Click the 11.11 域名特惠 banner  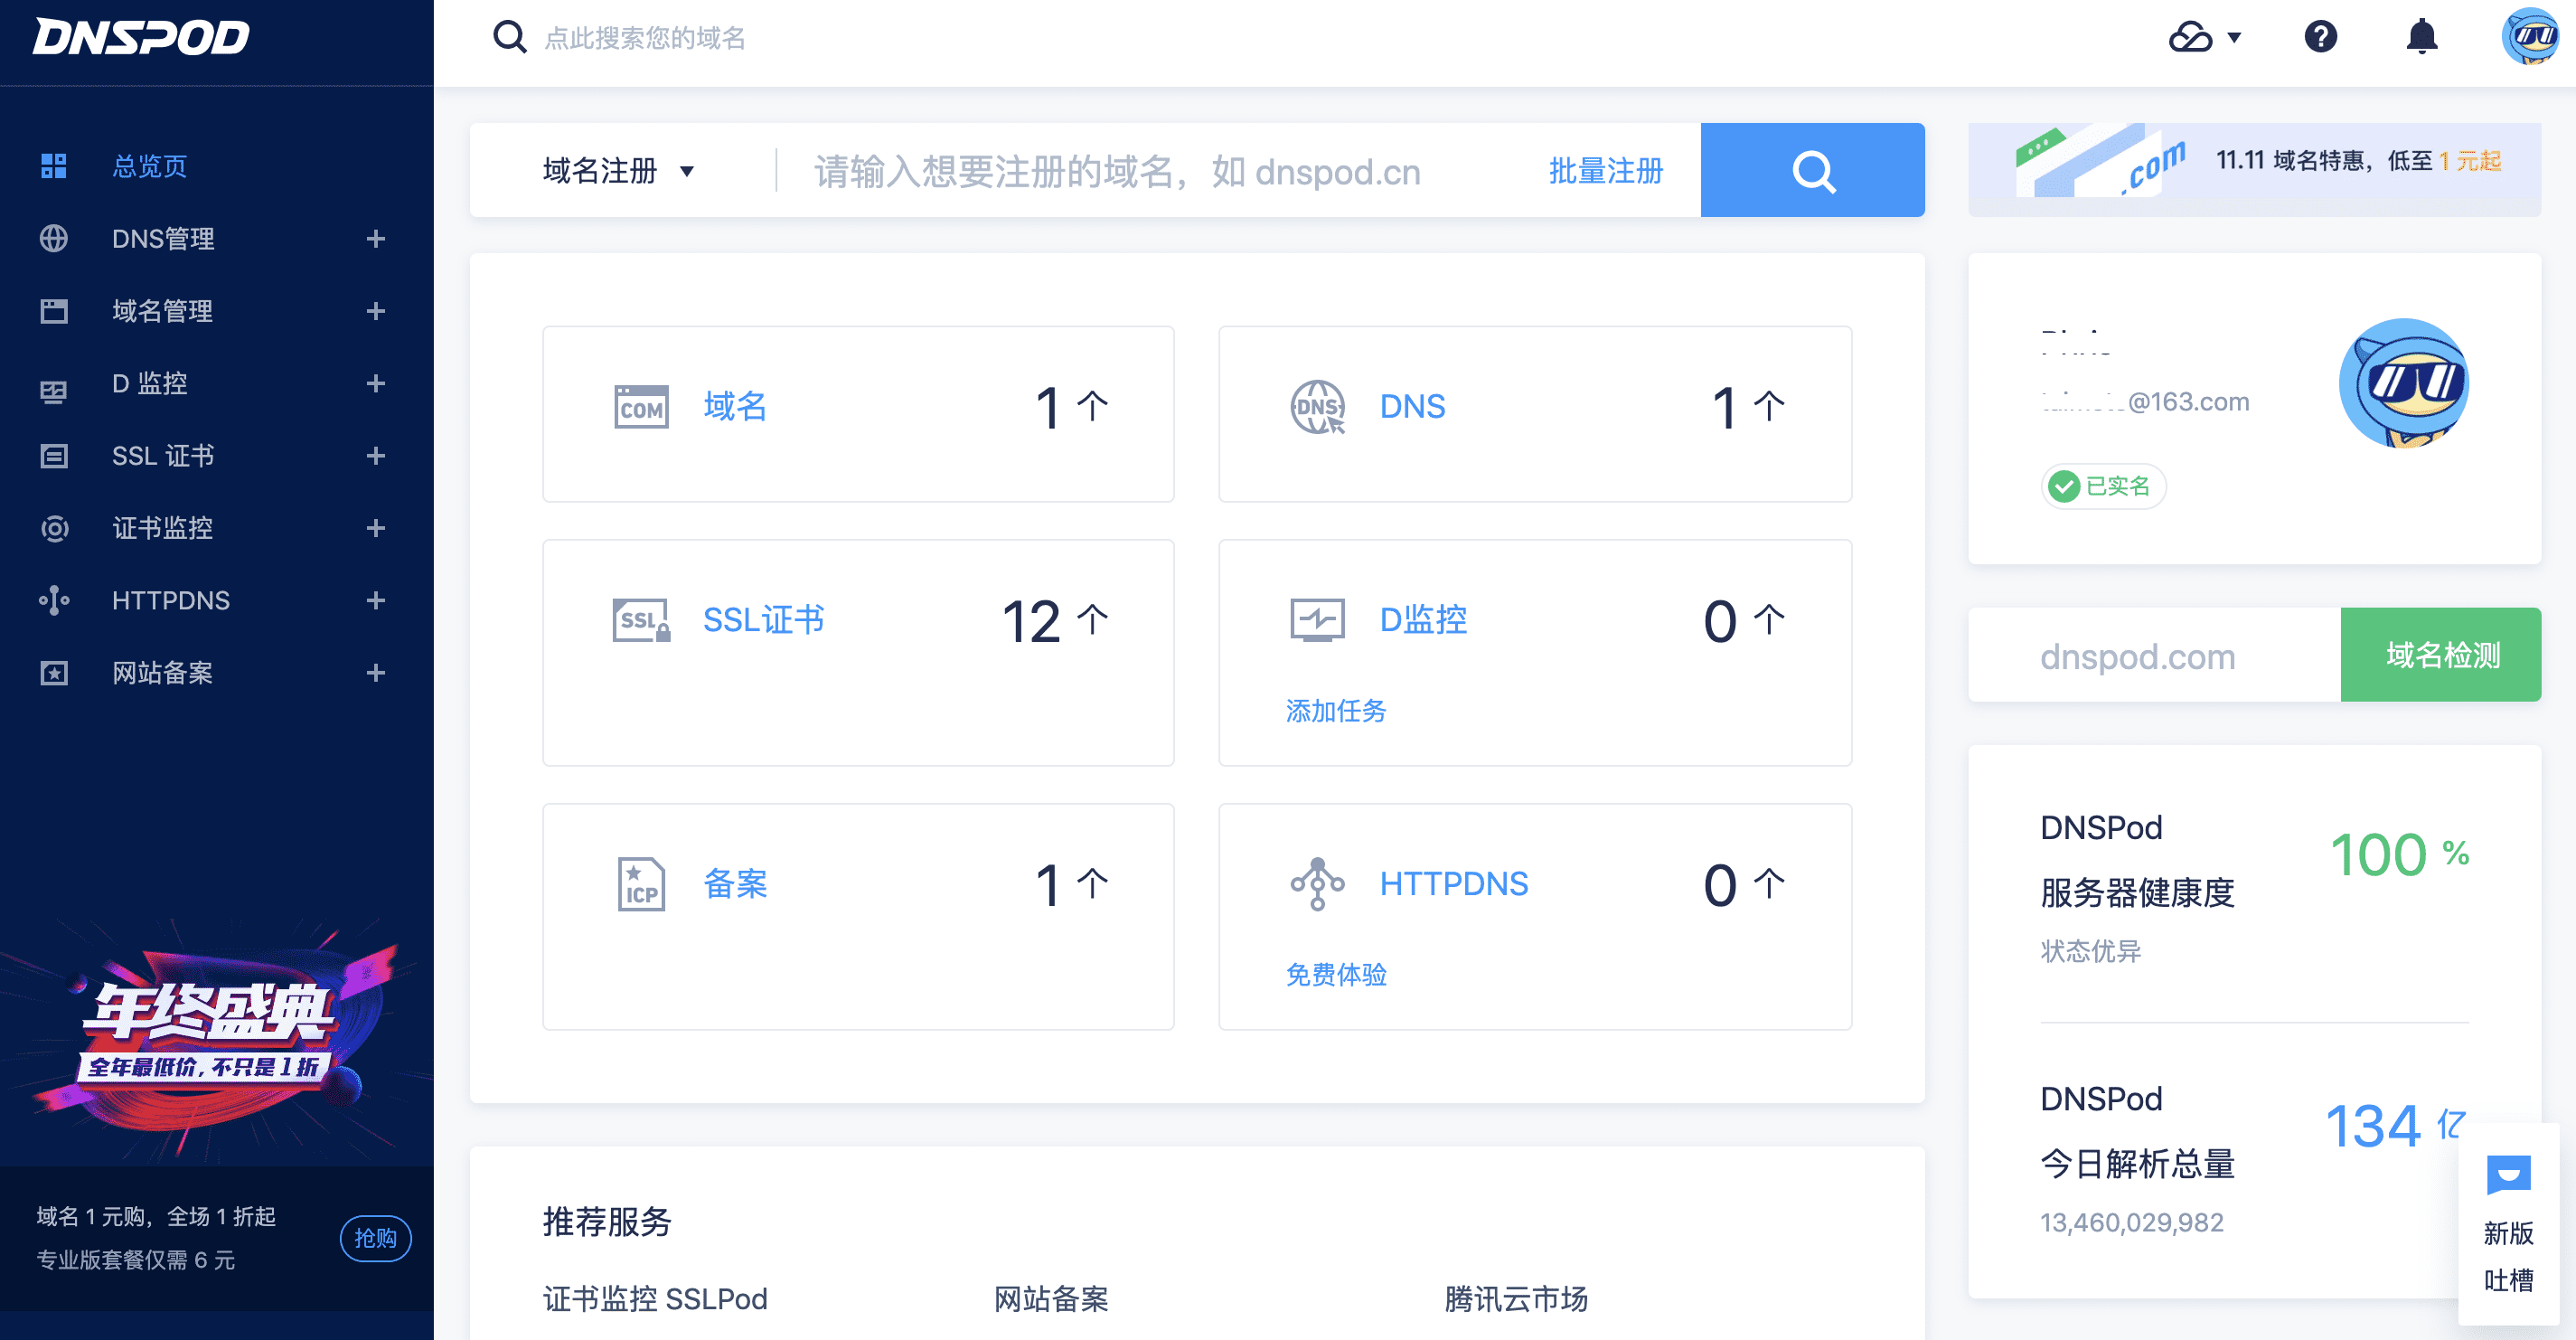pos(2254,169)
